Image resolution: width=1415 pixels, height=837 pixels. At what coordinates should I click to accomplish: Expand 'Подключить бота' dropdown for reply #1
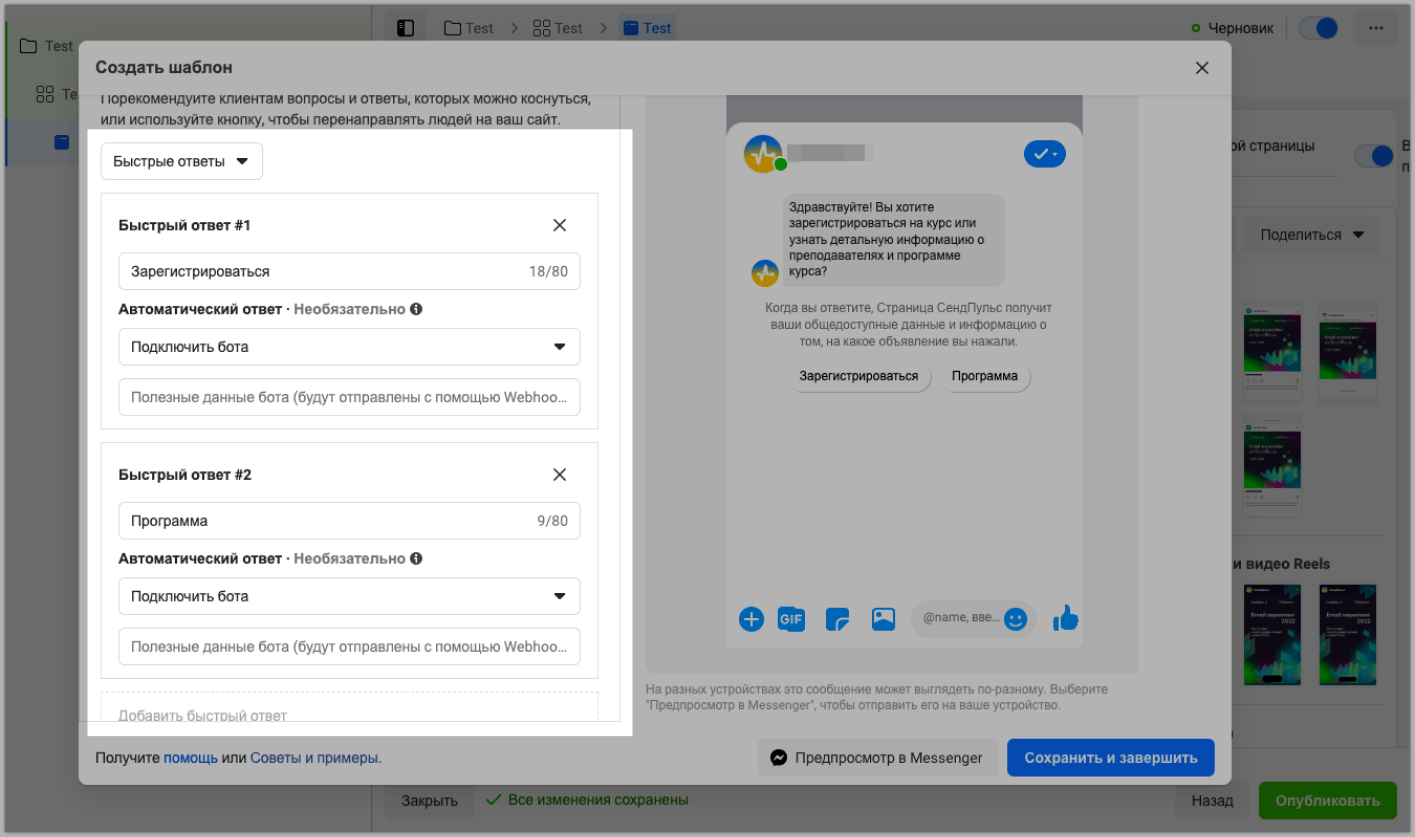coord(349,347)
